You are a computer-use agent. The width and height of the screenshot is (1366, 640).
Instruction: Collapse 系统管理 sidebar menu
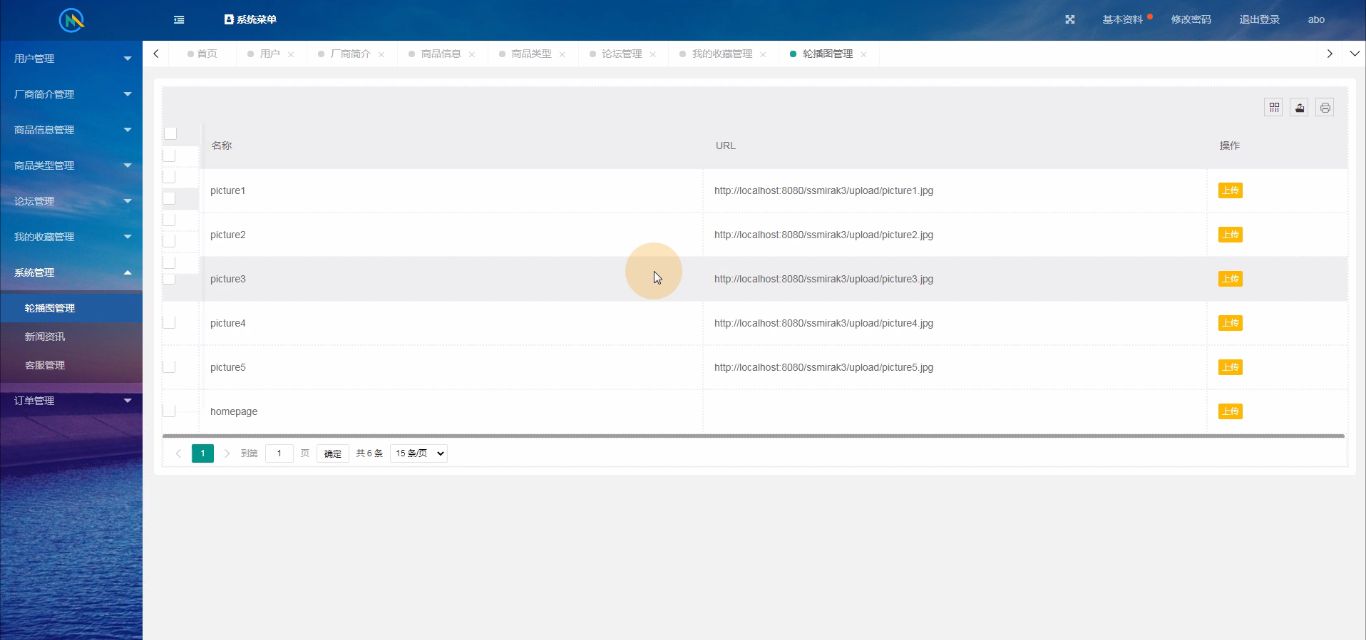pyautogui.click(x=71, y=272)
